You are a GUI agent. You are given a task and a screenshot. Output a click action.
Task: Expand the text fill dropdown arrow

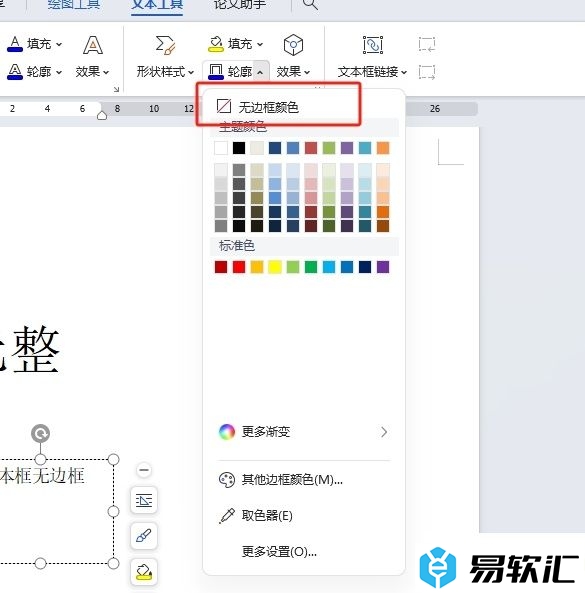[59, 44]
